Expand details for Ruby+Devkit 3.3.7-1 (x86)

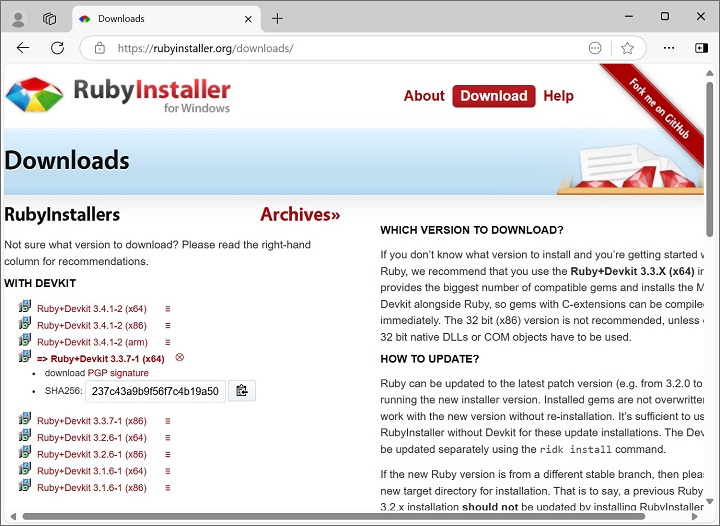(x=168, y=421)
